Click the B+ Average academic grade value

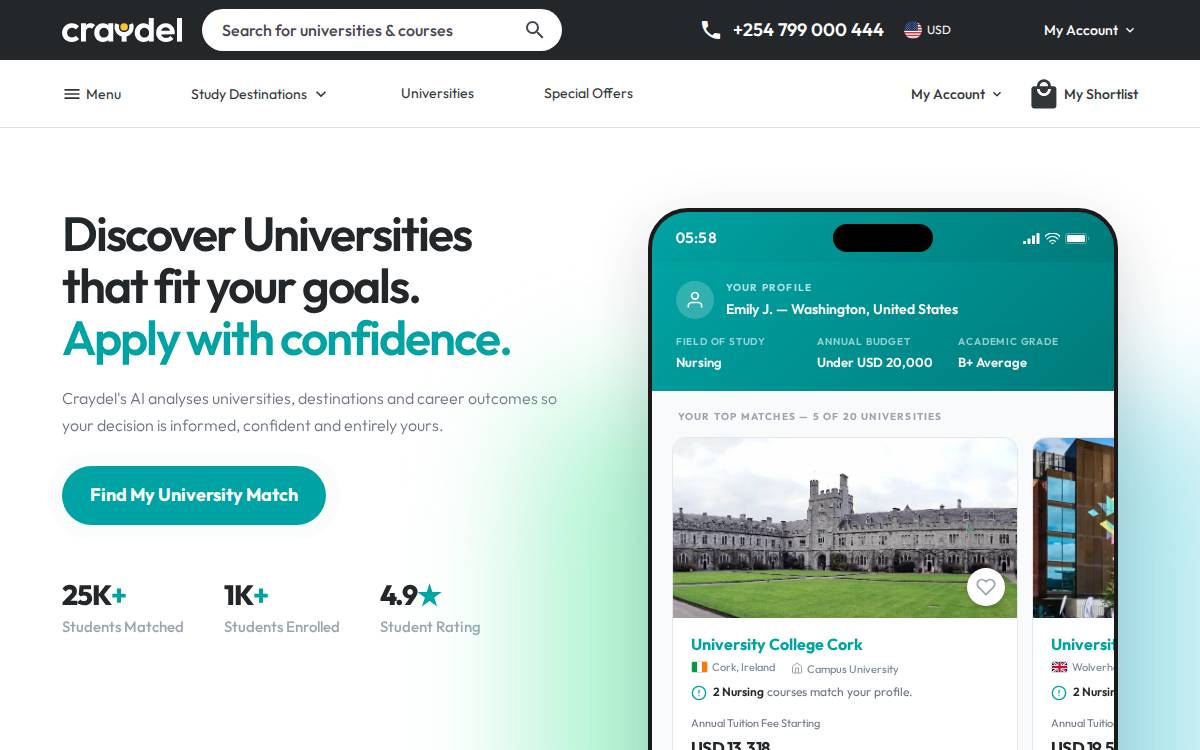coord(992,362)
